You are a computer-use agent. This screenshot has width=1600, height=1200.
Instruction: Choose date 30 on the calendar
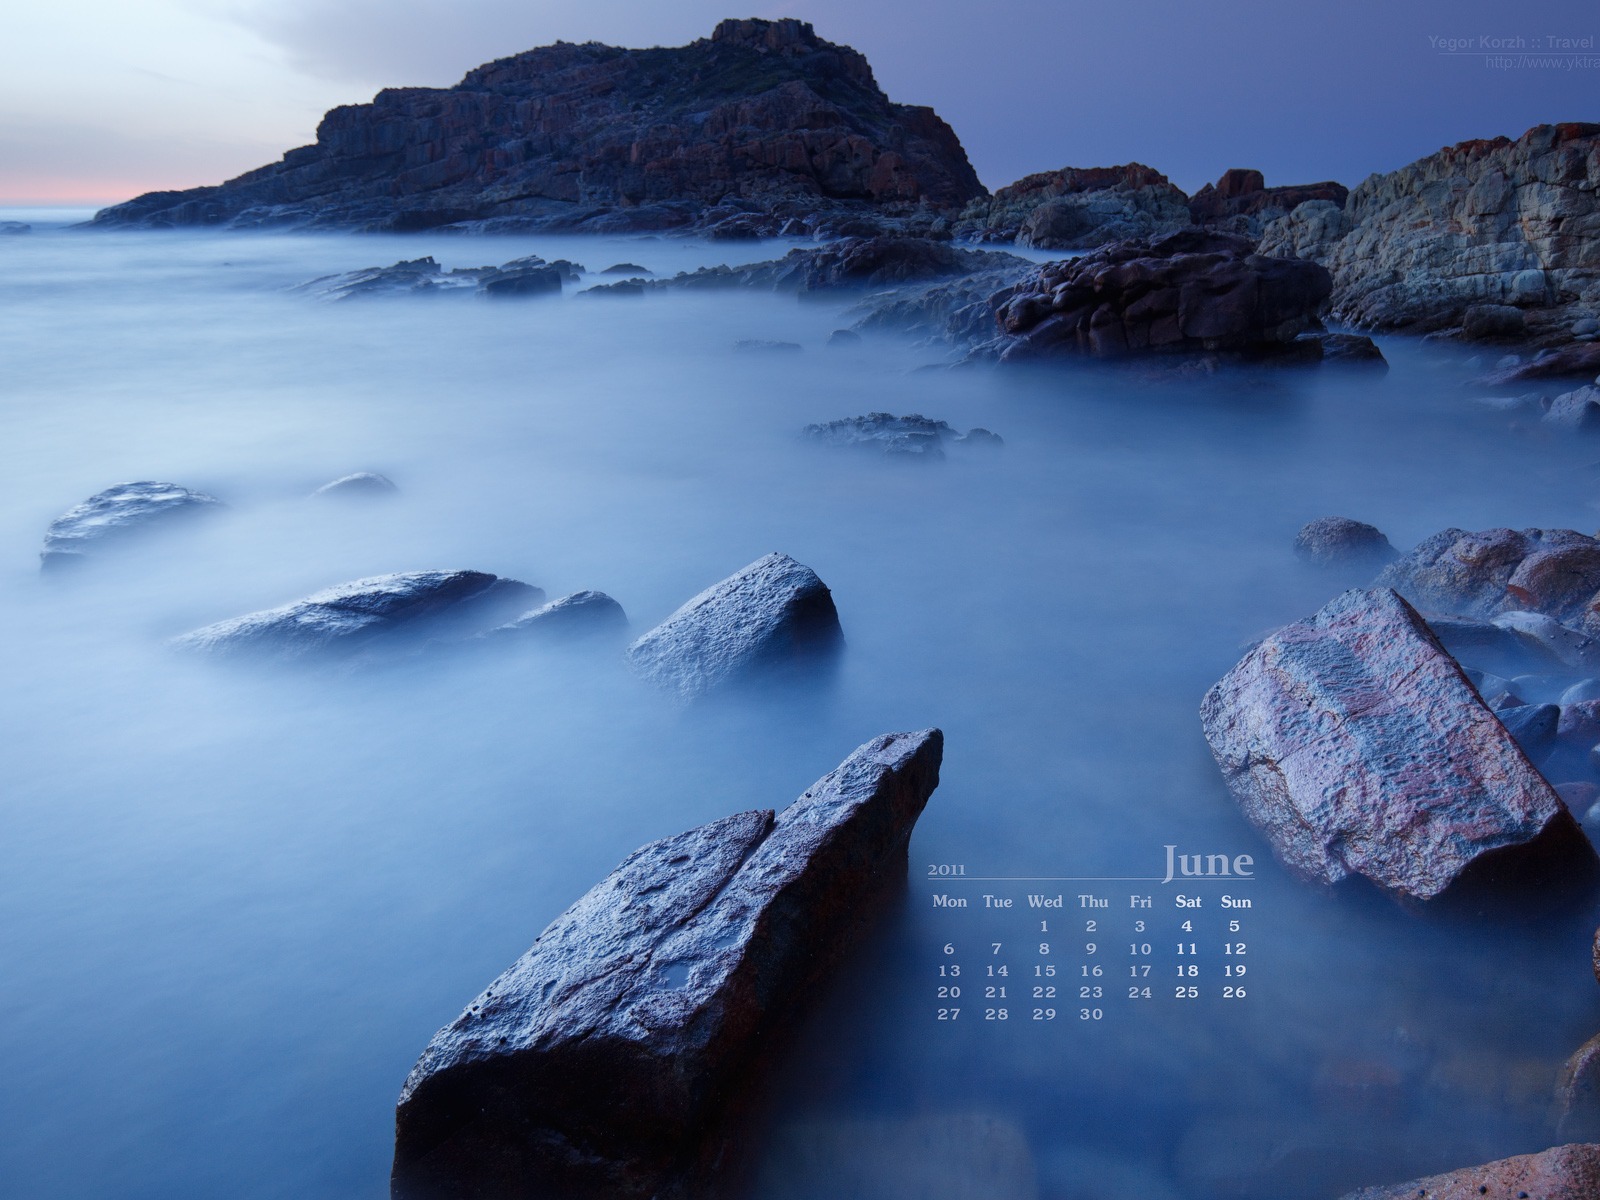[x=1092, y=1014]
